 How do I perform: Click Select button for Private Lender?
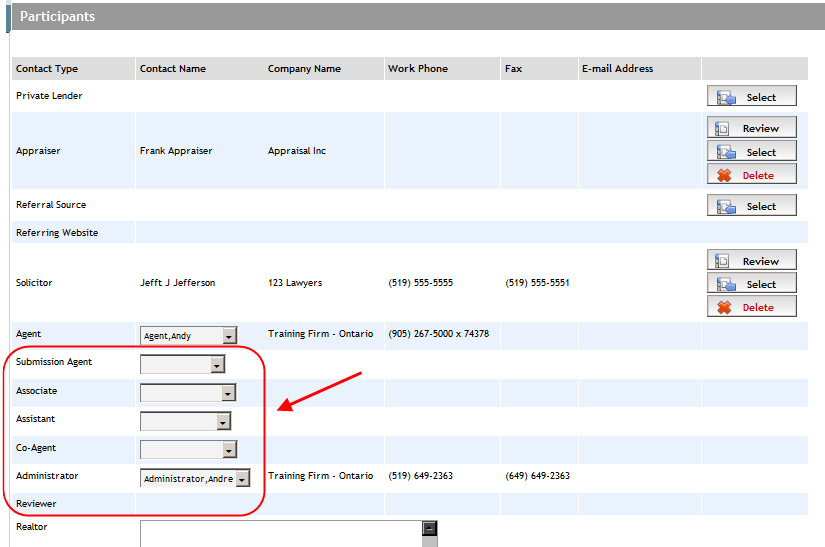point(751,96)
